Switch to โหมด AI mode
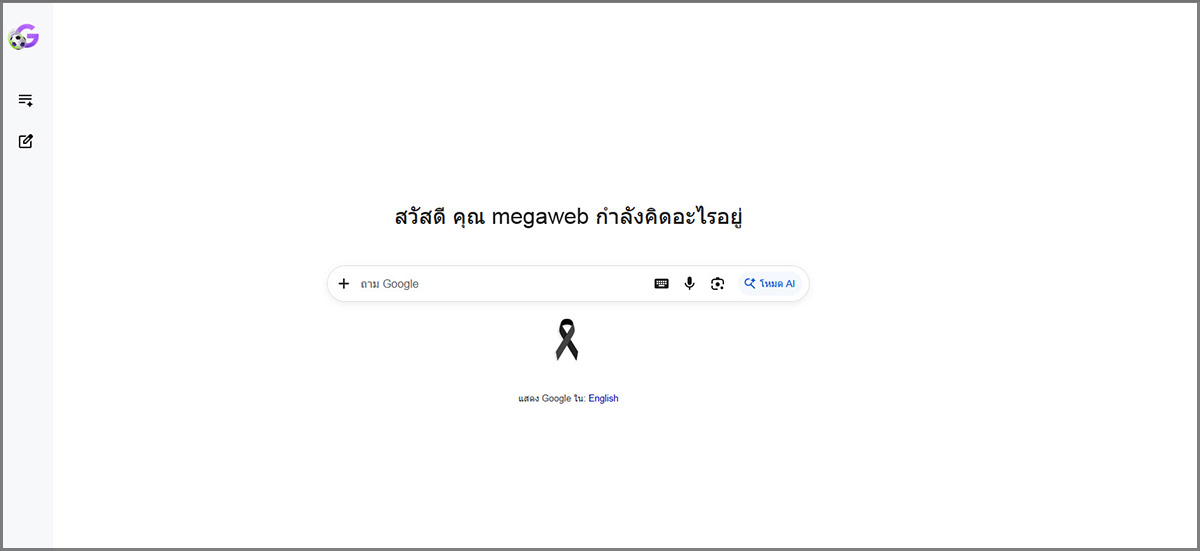Screen dimensions: 1200x551 pos(770,284)
